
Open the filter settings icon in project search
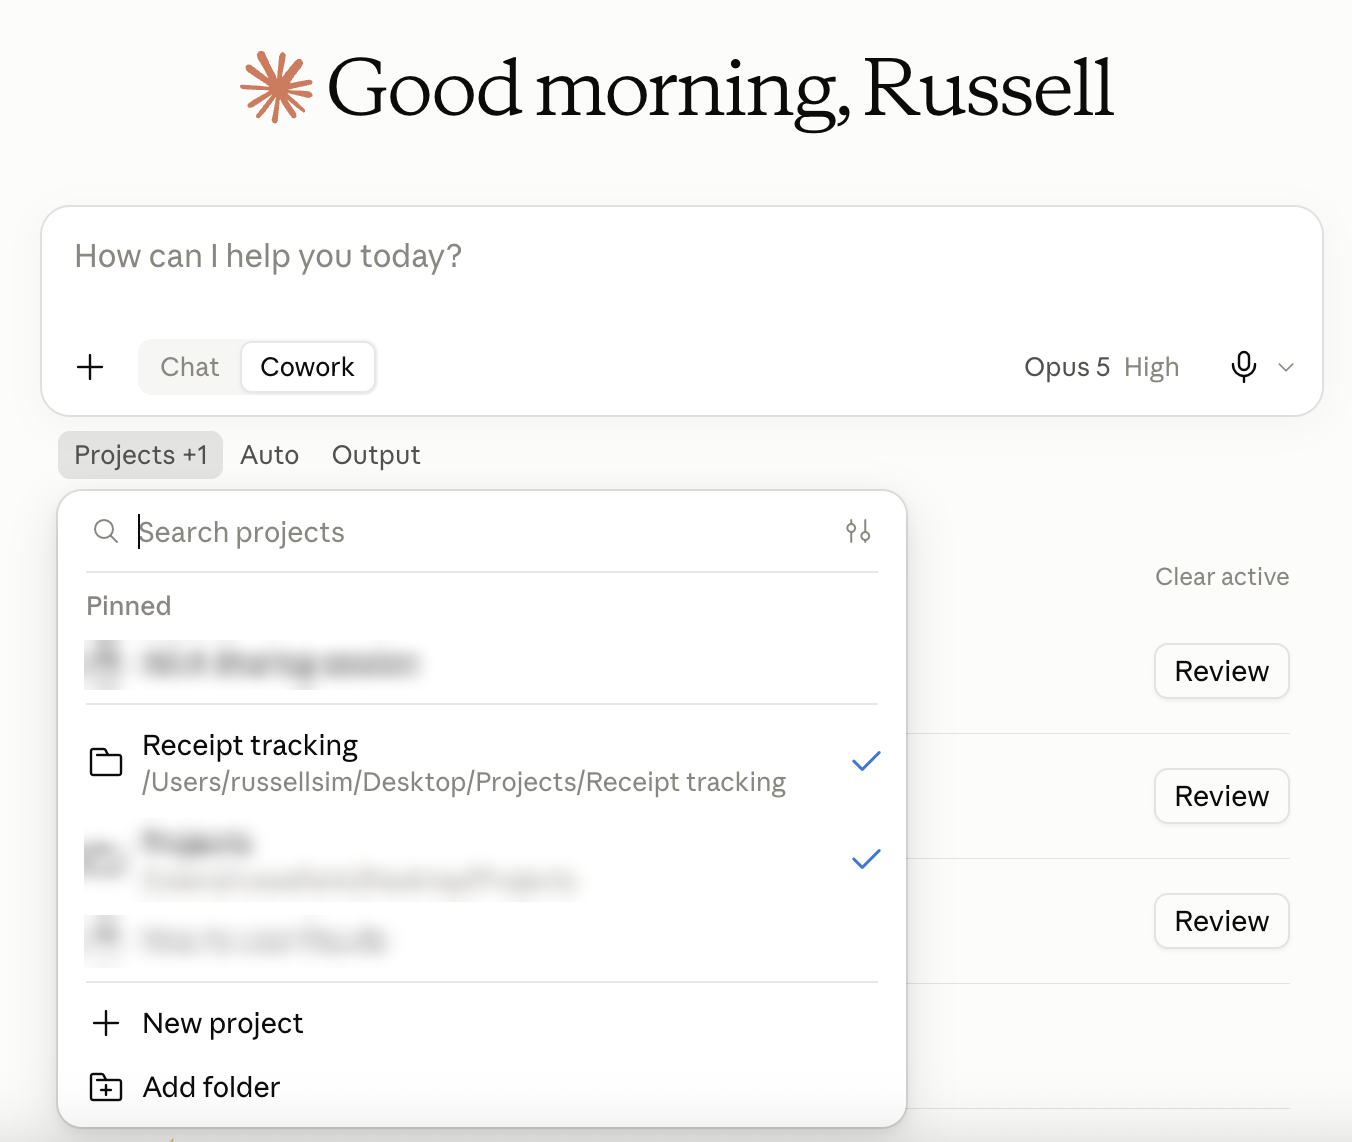858,531
